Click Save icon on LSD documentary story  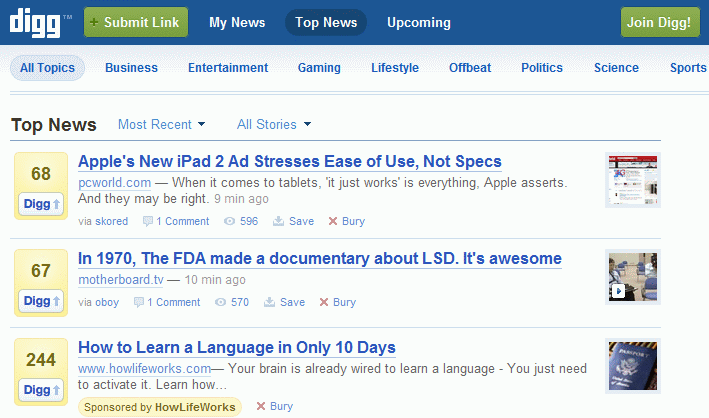(x=269, y=302)
